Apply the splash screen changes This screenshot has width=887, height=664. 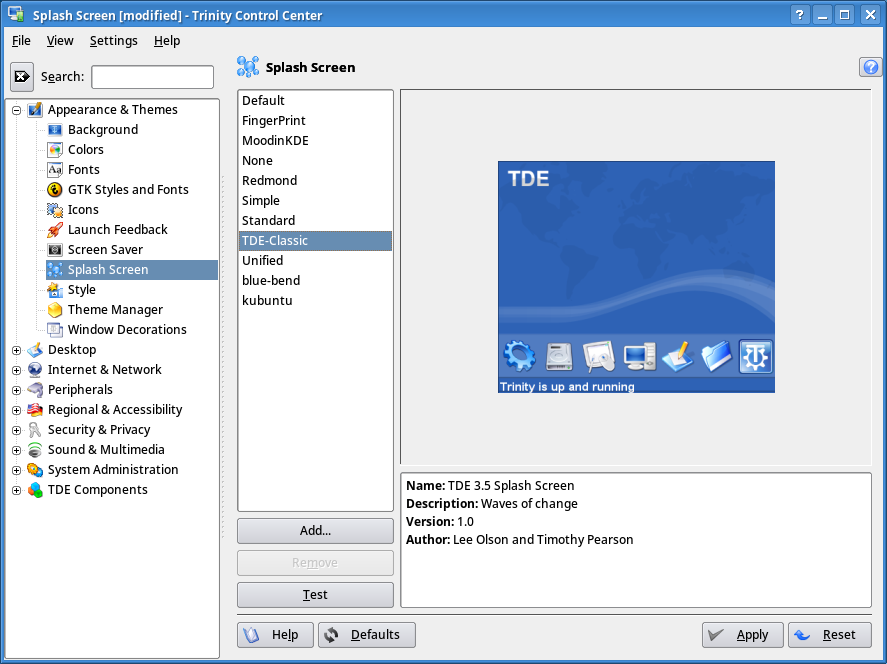tap(743, 635)
